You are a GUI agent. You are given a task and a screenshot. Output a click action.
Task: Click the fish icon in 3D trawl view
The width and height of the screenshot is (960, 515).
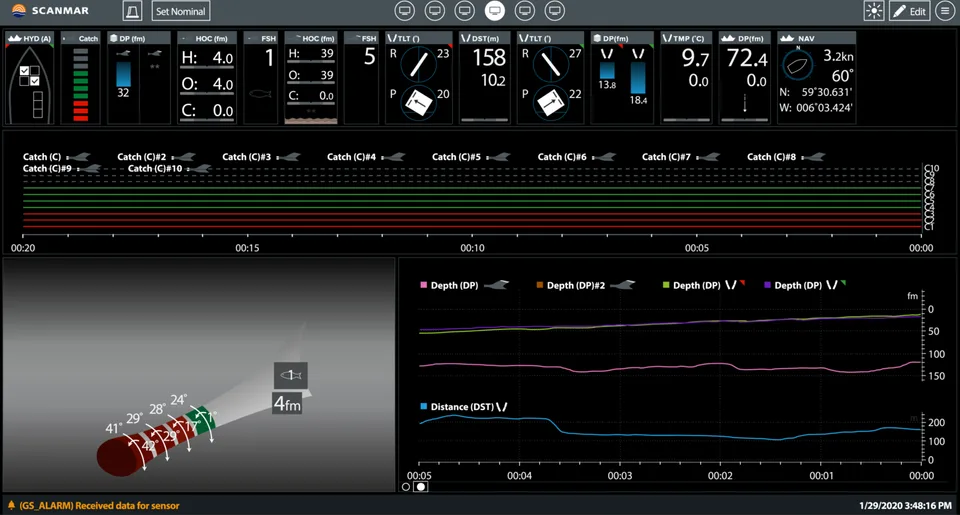[290, 375]
